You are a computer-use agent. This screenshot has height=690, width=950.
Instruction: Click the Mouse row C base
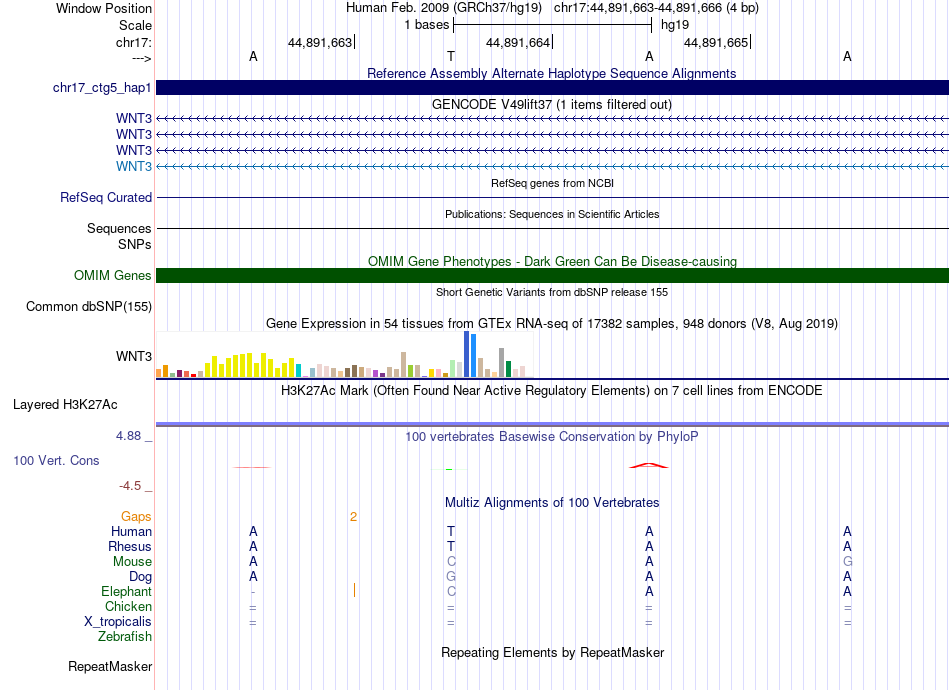[451, 562]
